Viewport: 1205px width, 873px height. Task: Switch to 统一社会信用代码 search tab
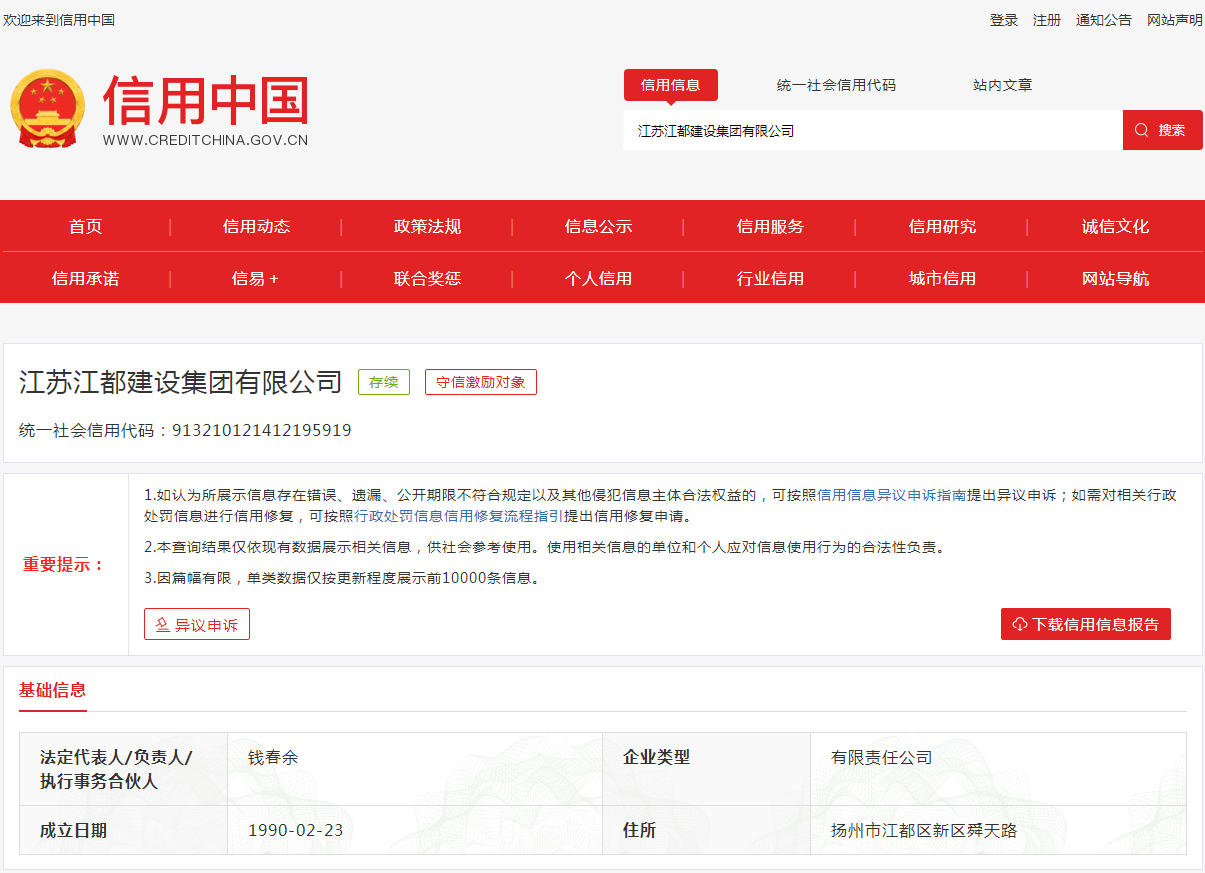pos(836,85)
